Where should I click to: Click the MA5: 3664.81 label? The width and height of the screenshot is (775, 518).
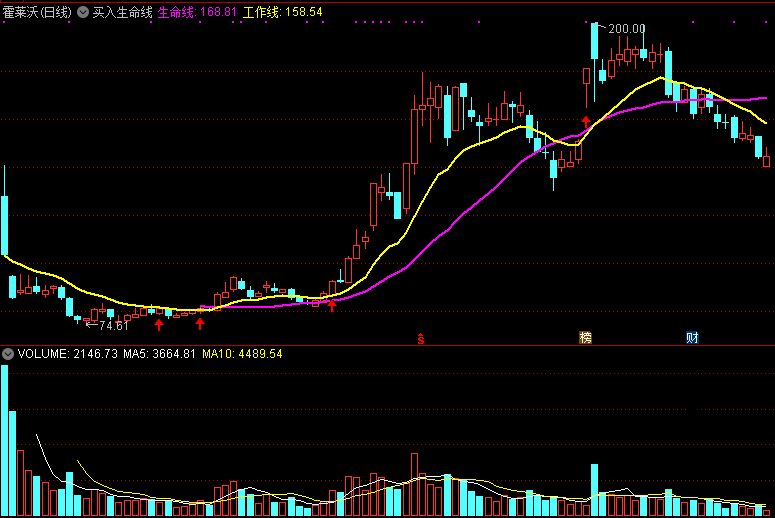click(x=159, y=354)
